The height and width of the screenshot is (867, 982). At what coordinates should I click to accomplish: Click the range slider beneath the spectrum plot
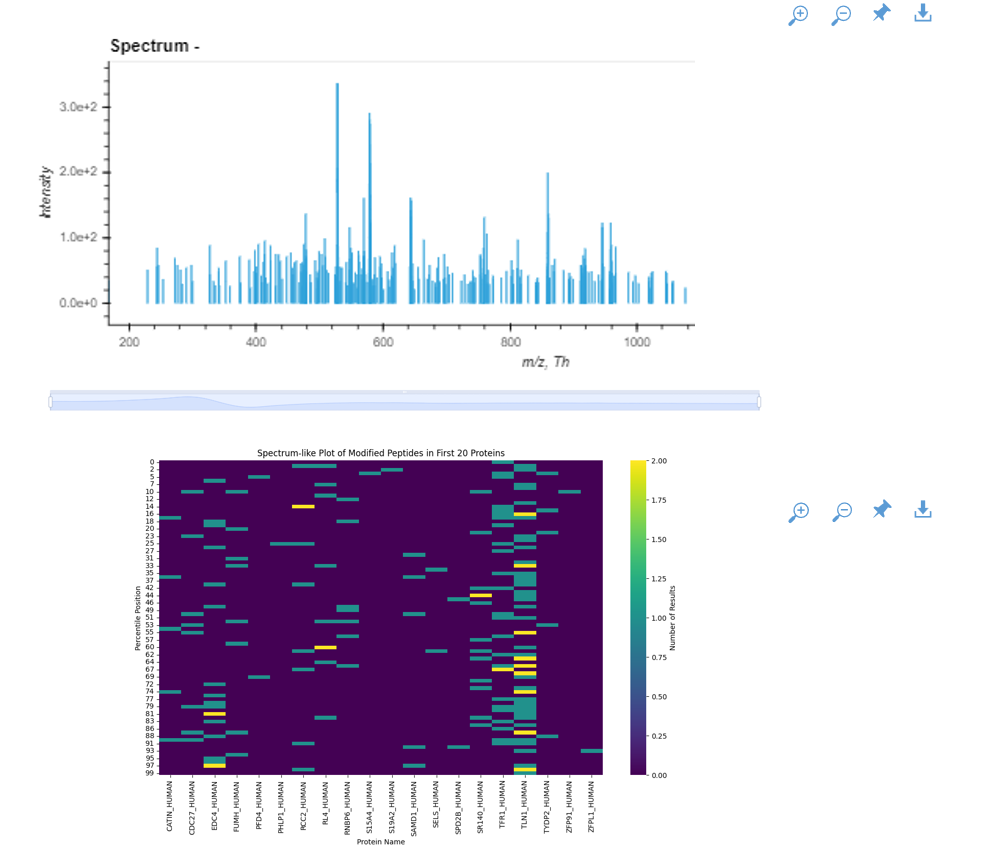tap(400, 399)
